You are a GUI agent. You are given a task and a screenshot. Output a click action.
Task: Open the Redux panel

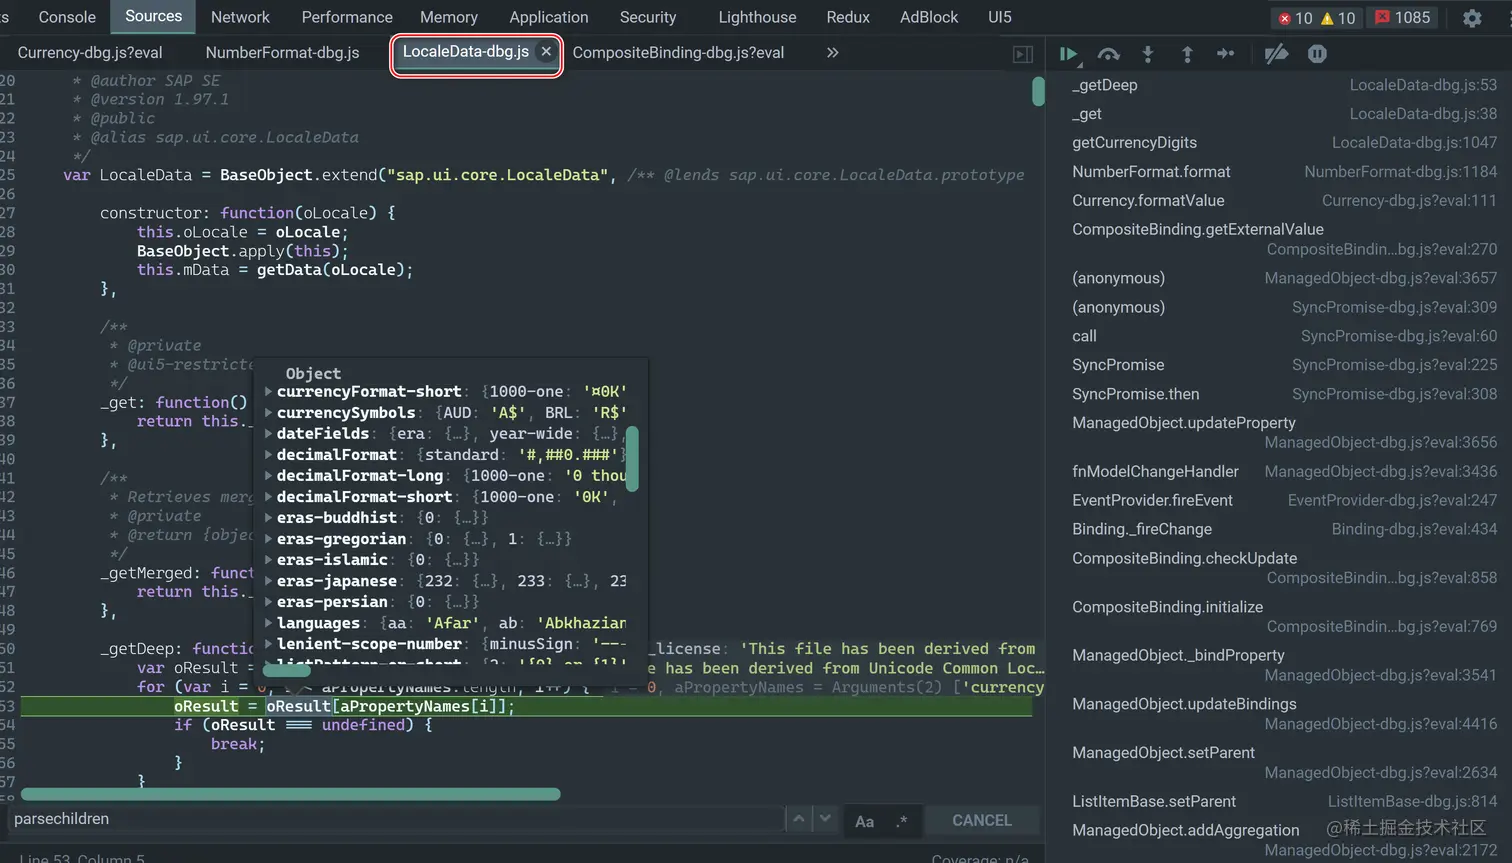pyautogui.click(x=848, y=17)
